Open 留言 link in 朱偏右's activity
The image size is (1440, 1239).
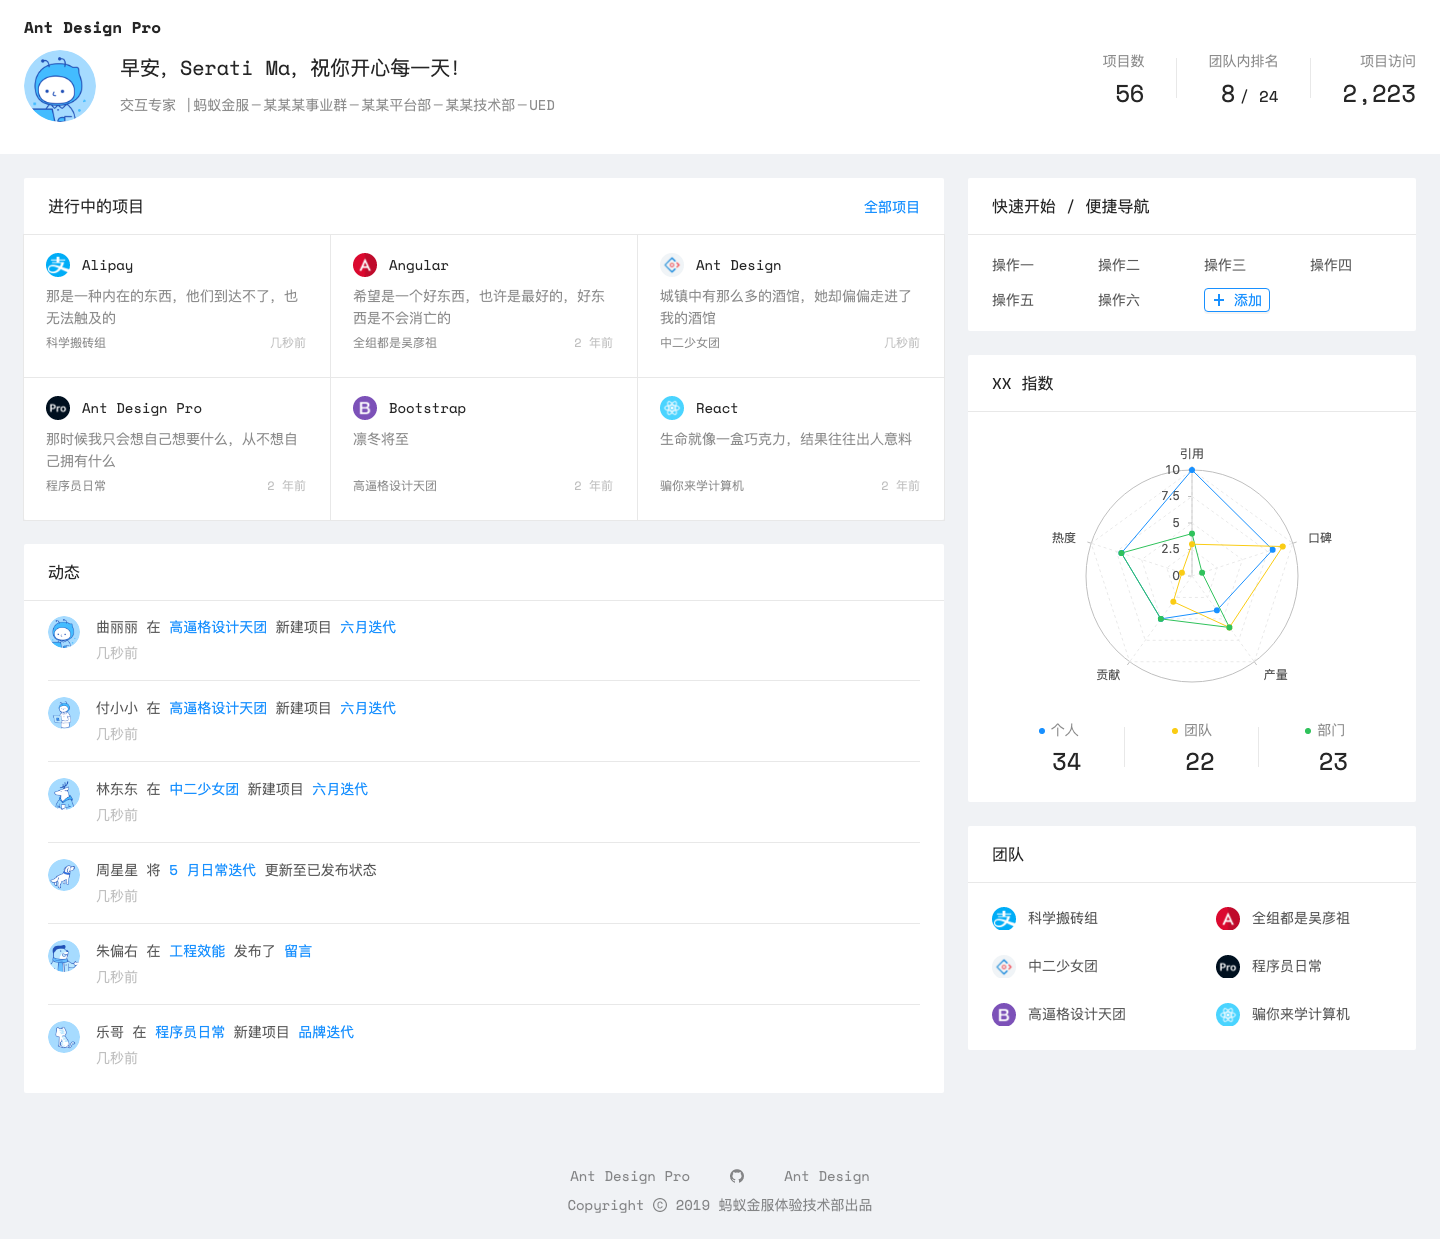[x=298, y=951]
